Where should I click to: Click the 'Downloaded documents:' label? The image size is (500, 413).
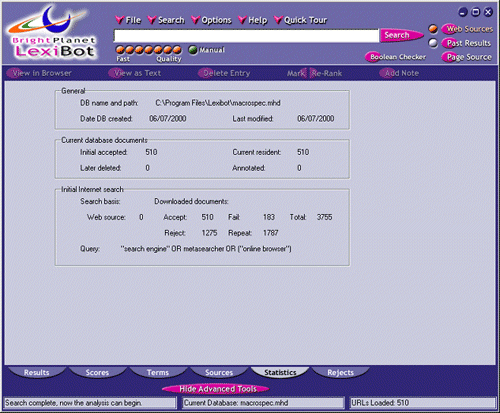click(191, 201)
